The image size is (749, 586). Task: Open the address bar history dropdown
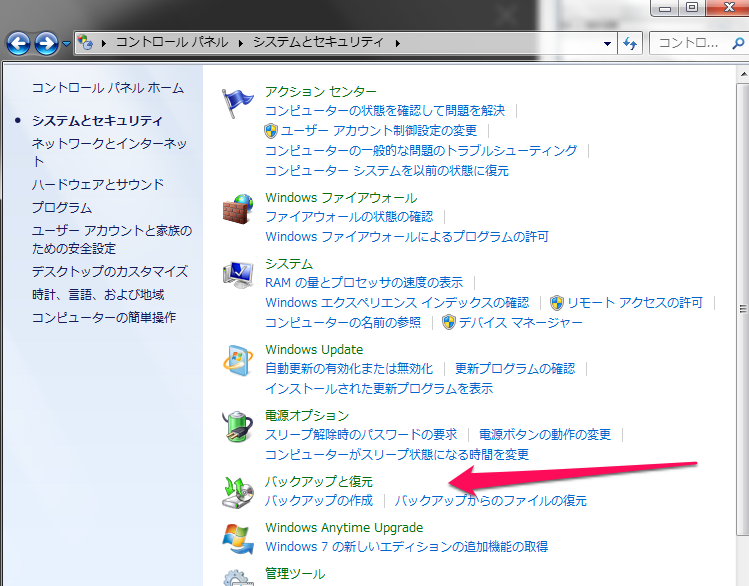607,43
